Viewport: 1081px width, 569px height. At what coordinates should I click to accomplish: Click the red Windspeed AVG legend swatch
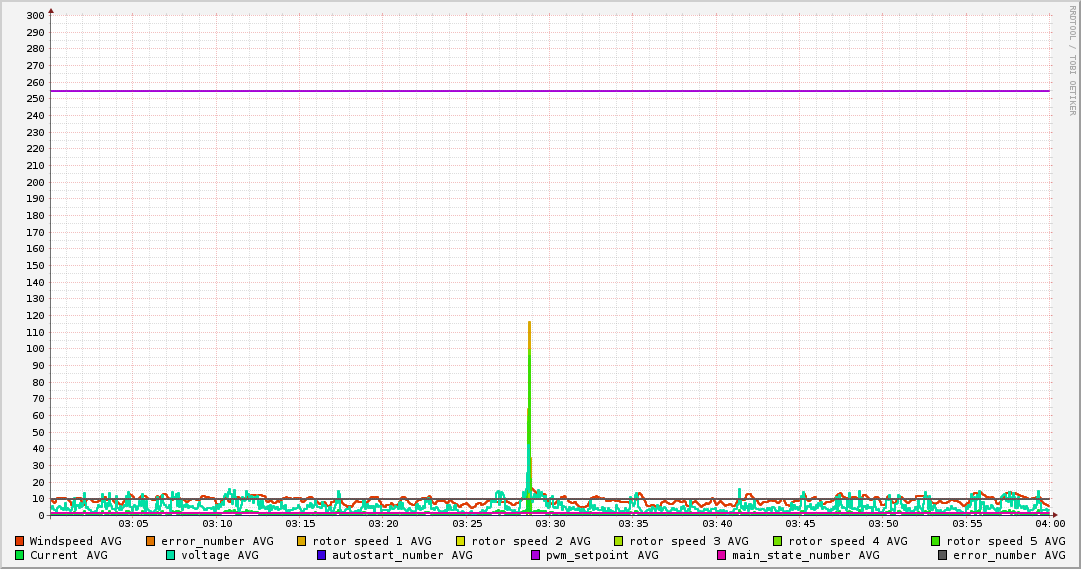tap(19, 541)
